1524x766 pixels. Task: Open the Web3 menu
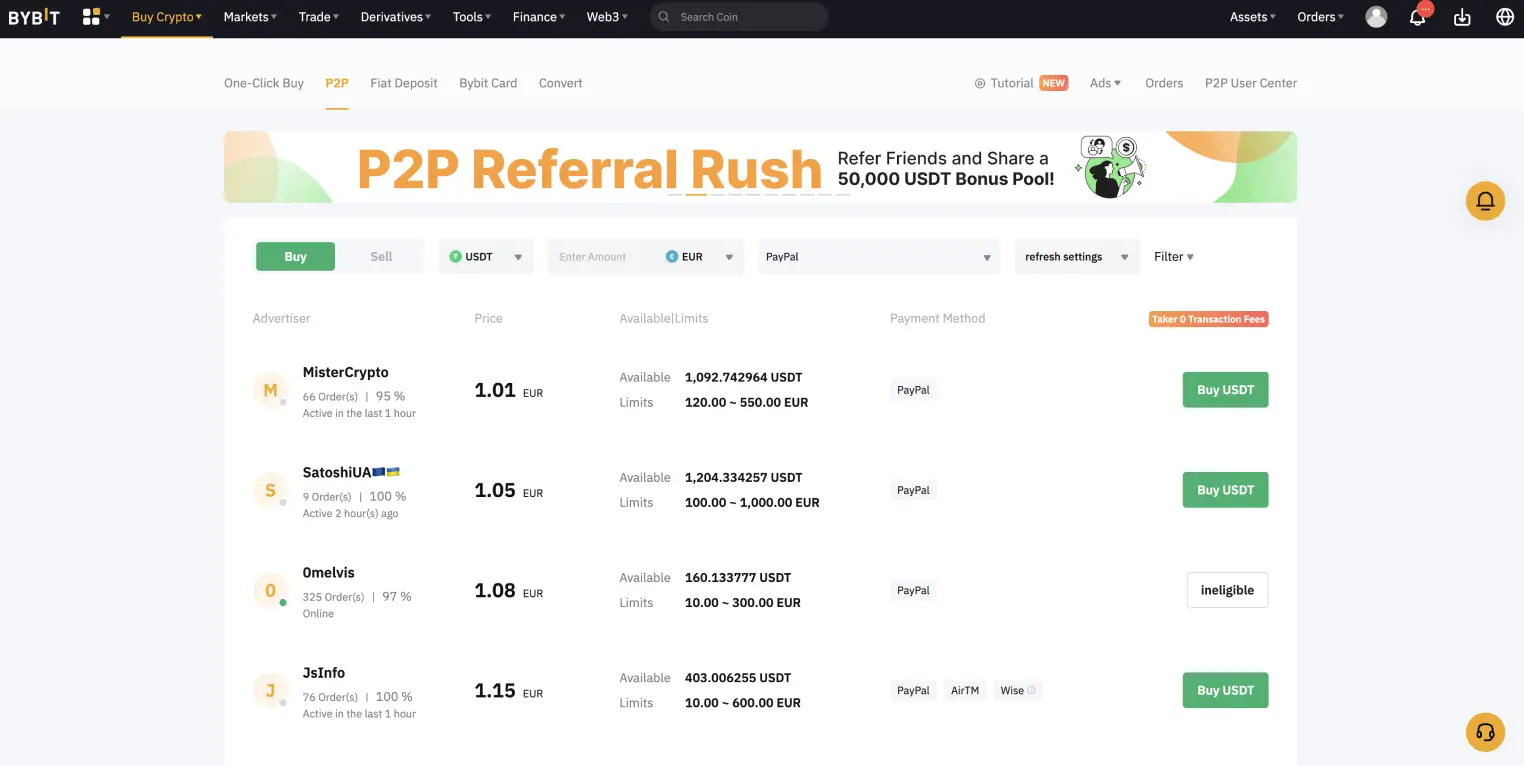click(607, 17)
